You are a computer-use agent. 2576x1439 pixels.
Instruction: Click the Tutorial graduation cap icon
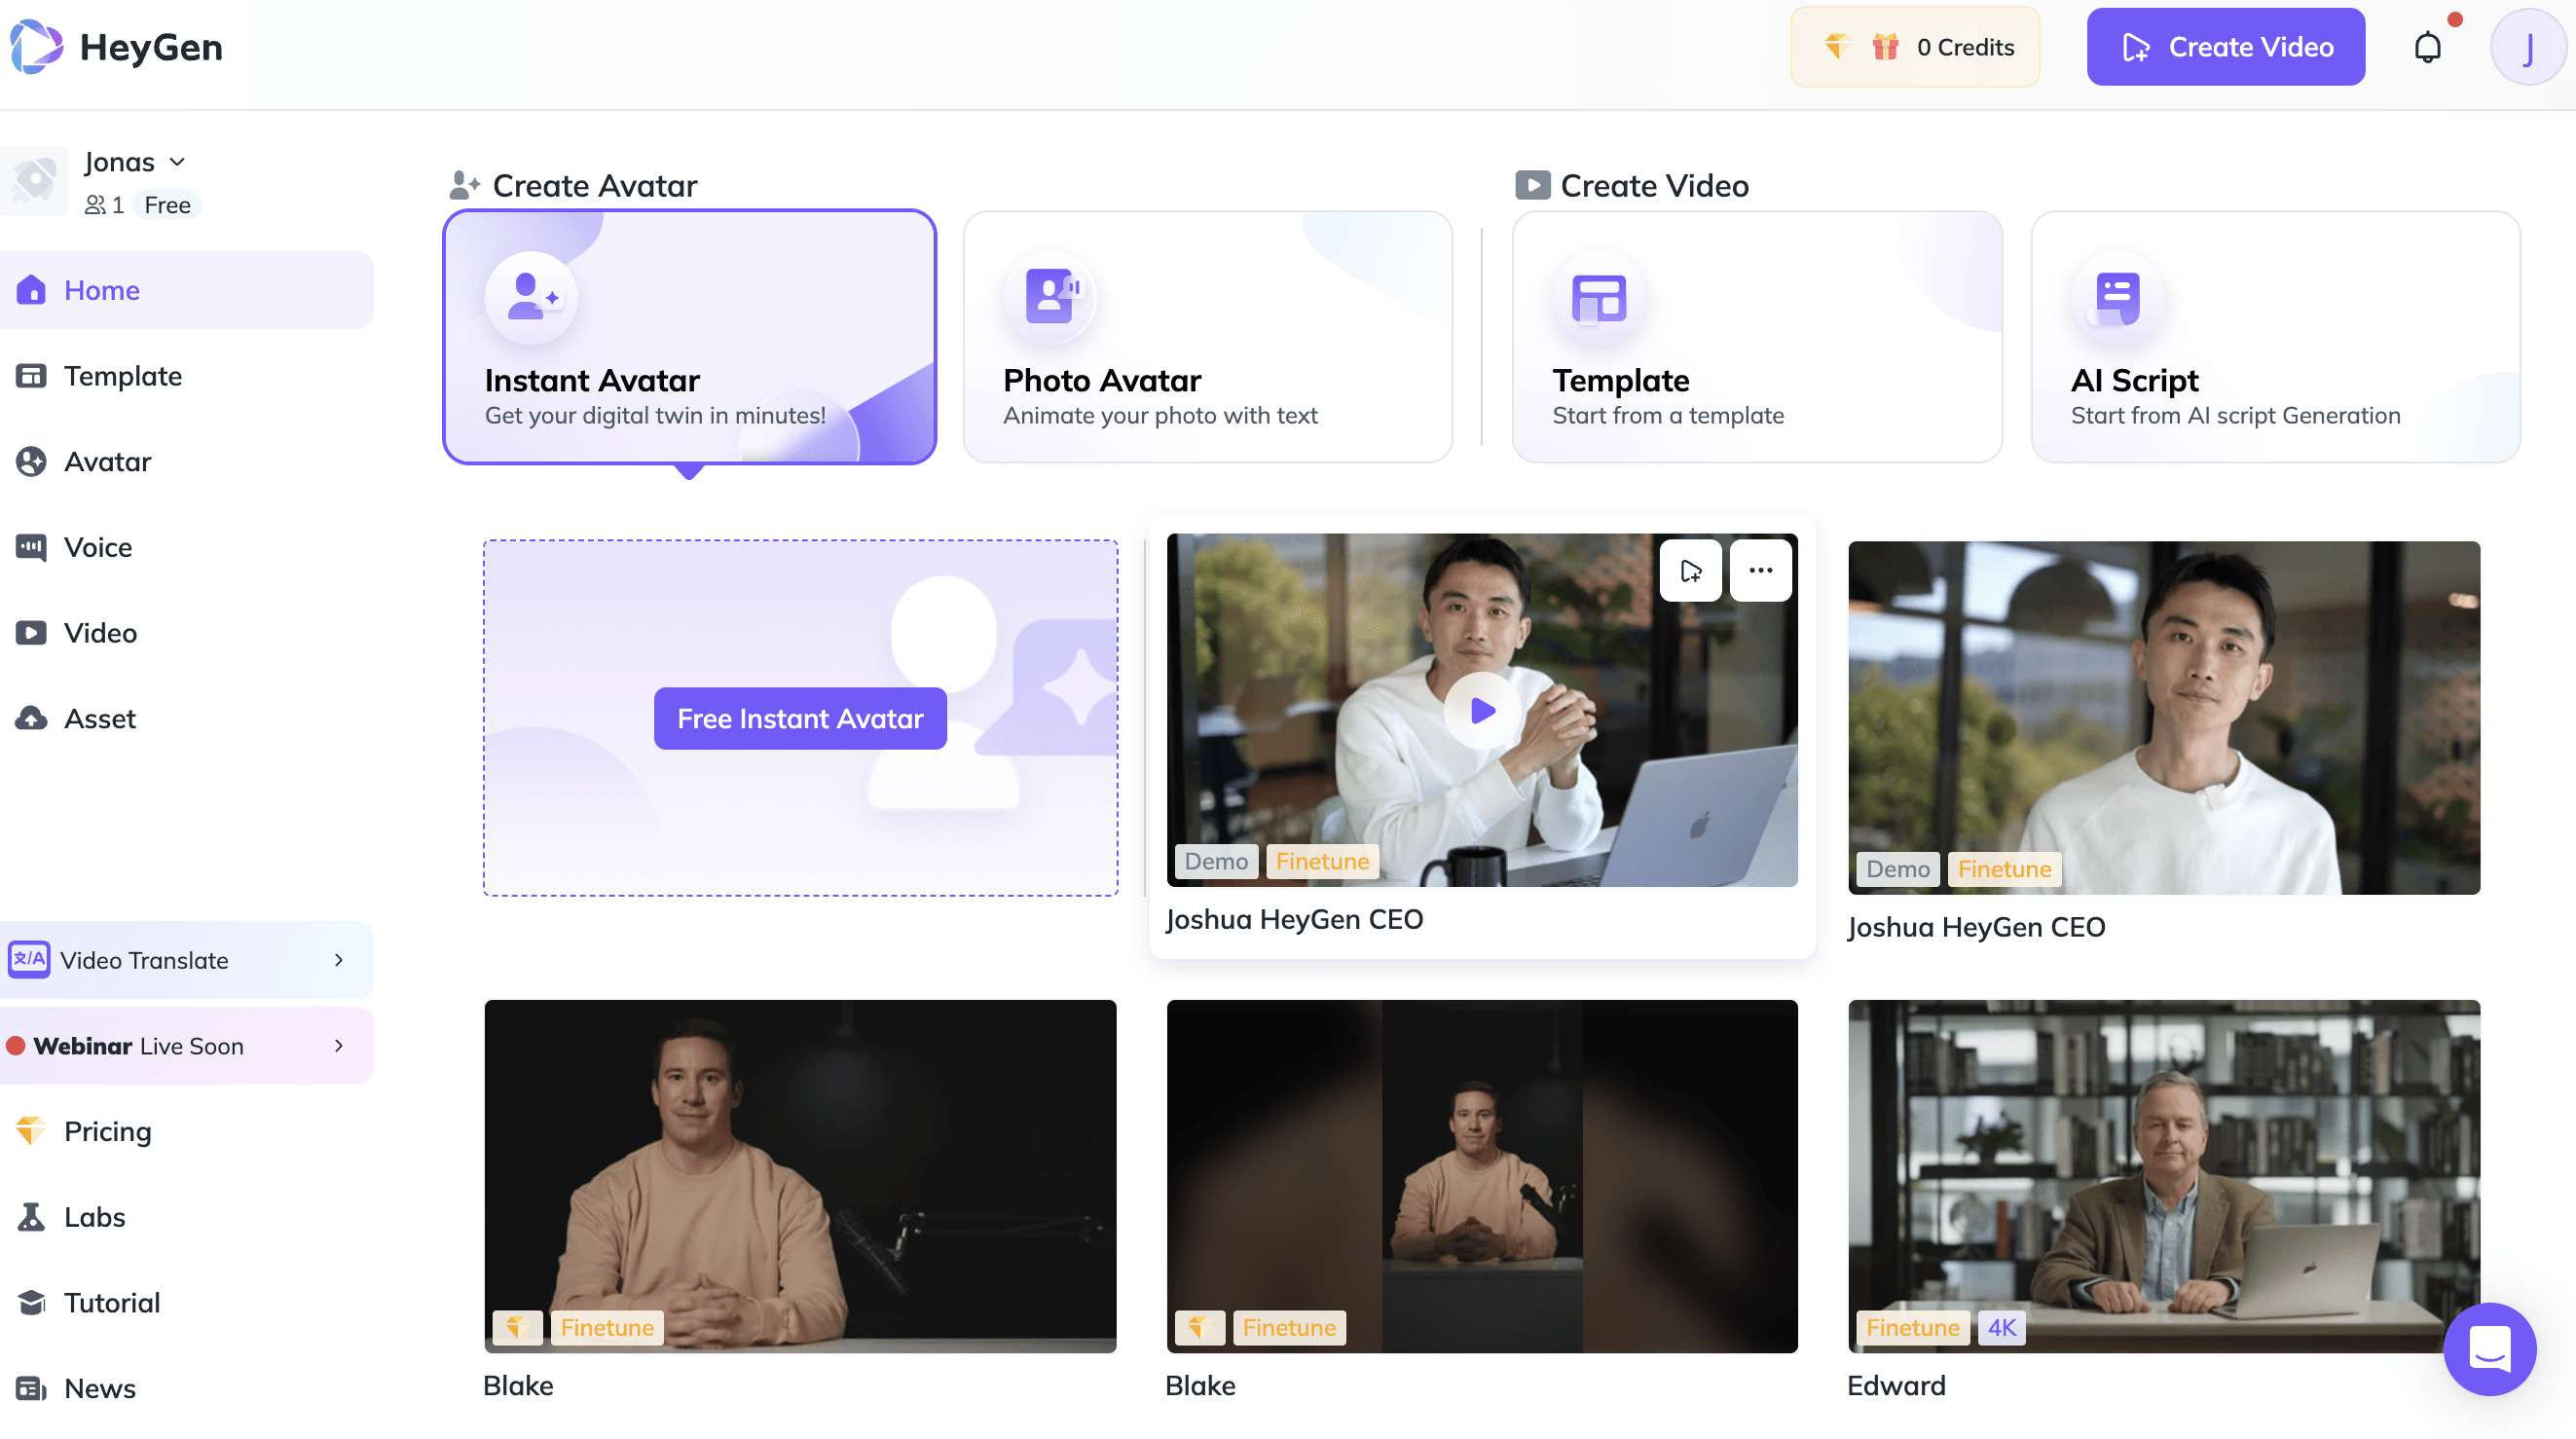pyautogui.click(x=31, y=1303)
